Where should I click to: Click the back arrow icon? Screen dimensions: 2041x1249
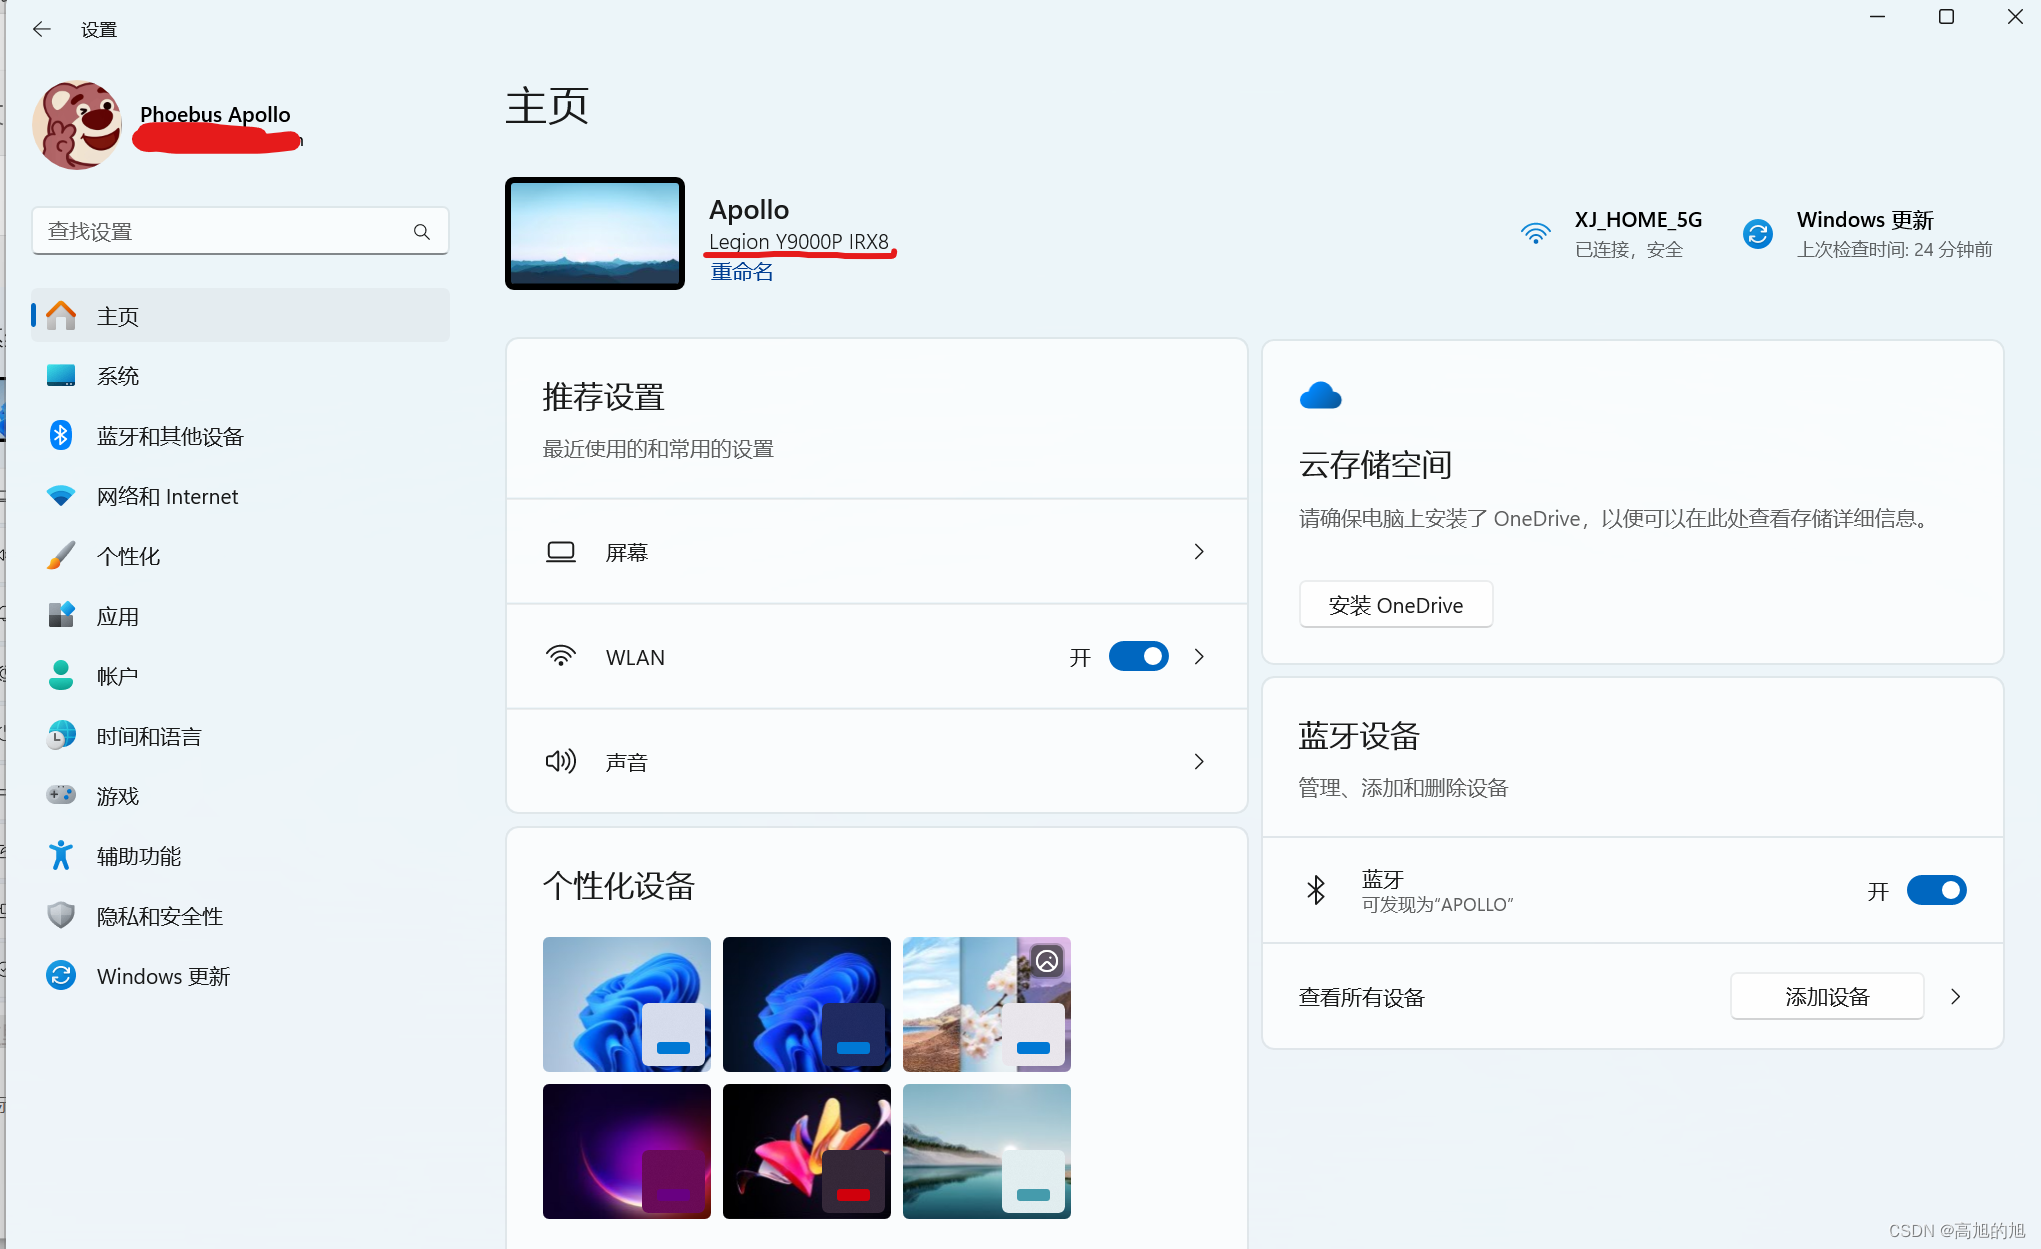tap(41, 29)
